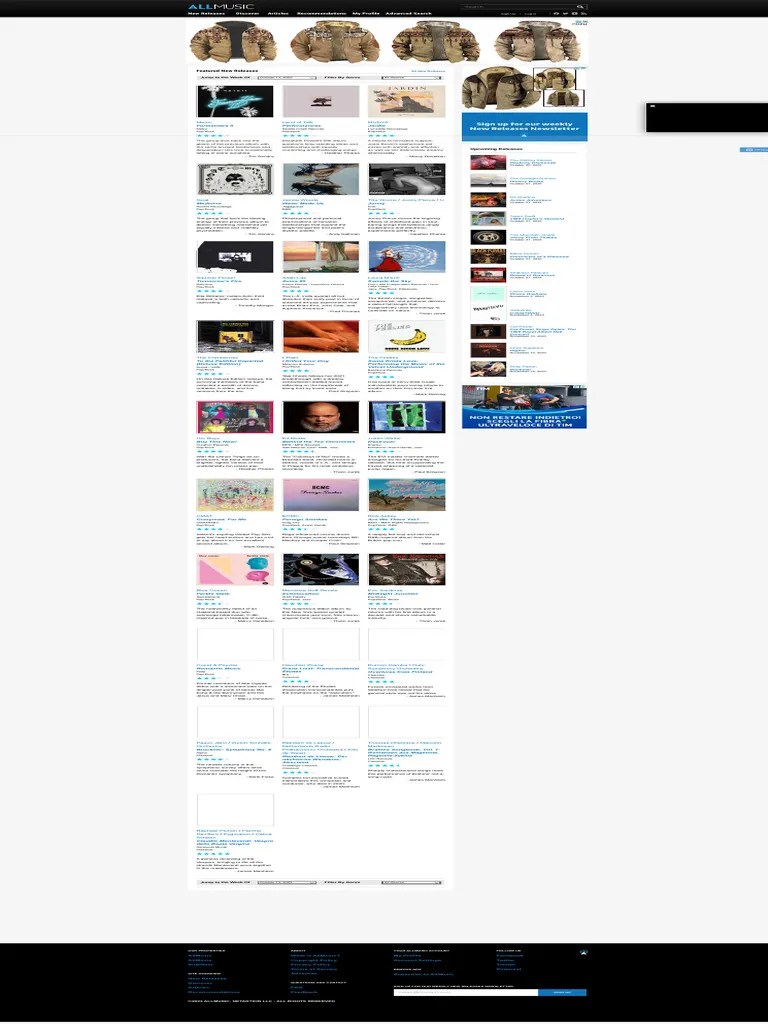Screen dimensions: 768x1024
Task: Open the Recommendations menu item
Action: (321, 13)
